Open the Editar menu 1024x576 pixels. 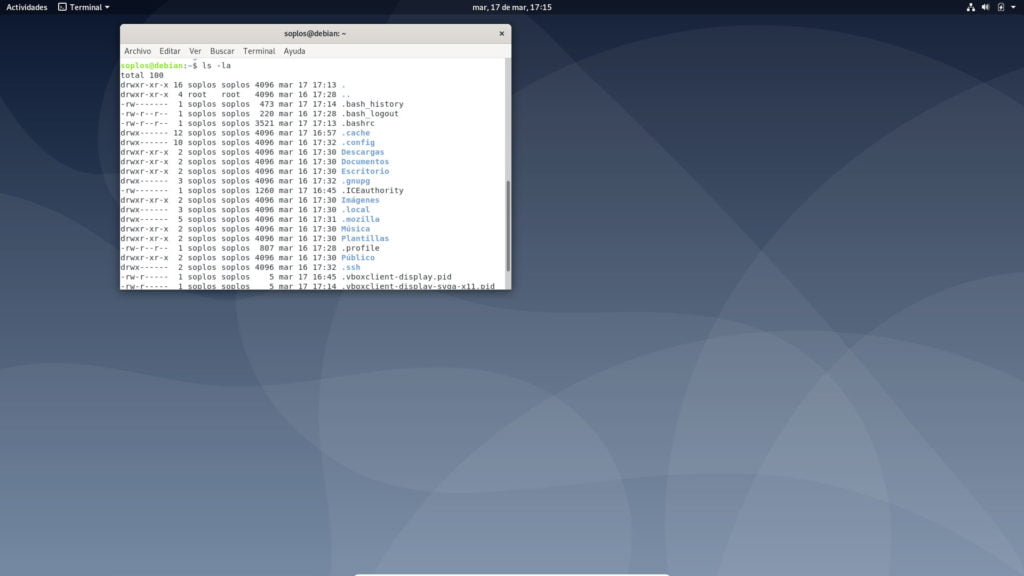(170, 51)
